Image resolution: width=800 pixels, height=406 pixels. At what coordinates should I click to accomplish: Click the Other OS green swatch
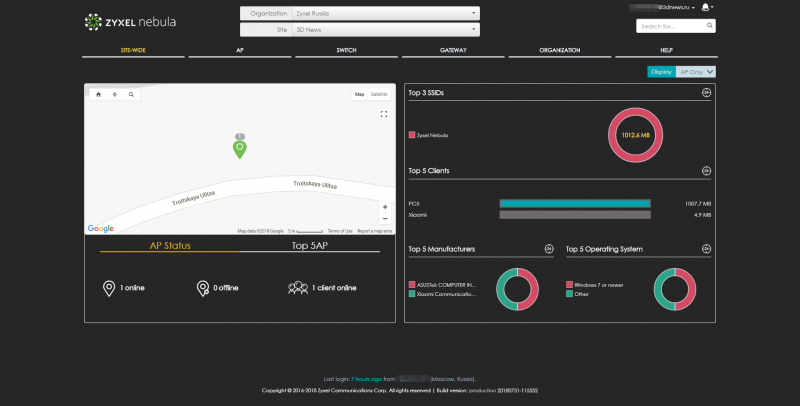pyautogui.click(x=569, y=294)
